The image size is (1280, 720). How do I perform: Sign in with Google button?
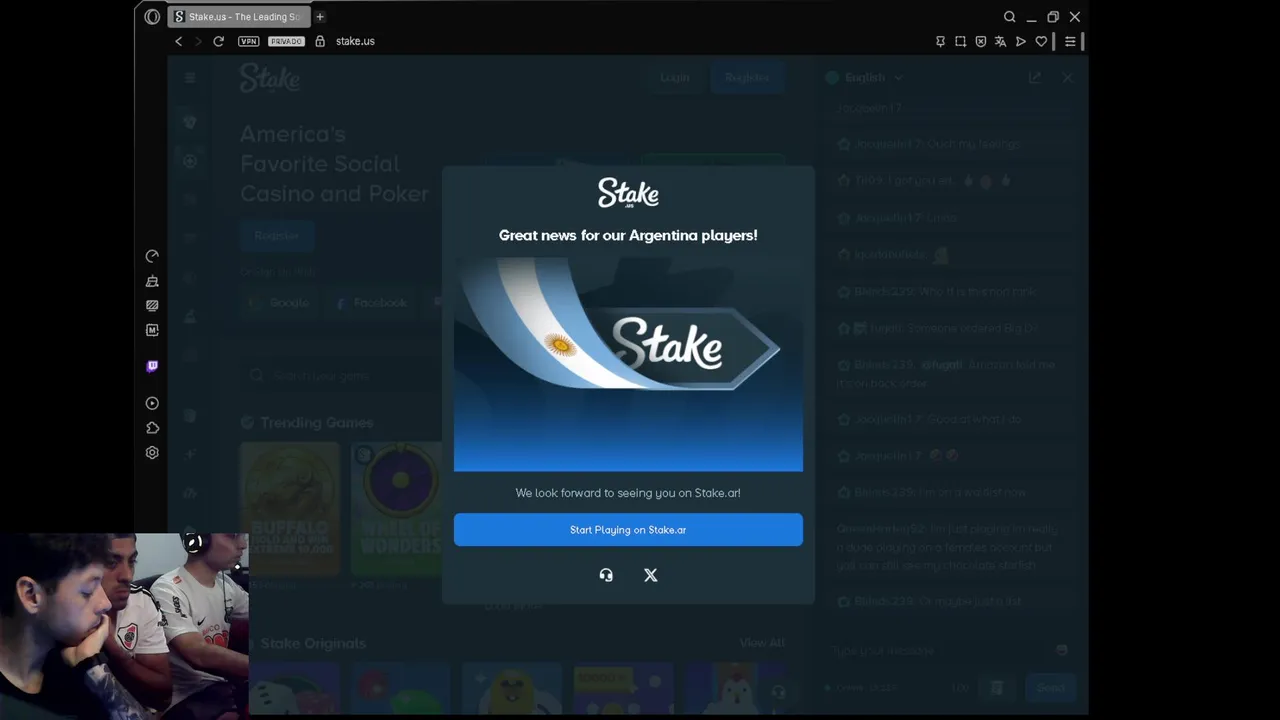[x=279, y=302]
